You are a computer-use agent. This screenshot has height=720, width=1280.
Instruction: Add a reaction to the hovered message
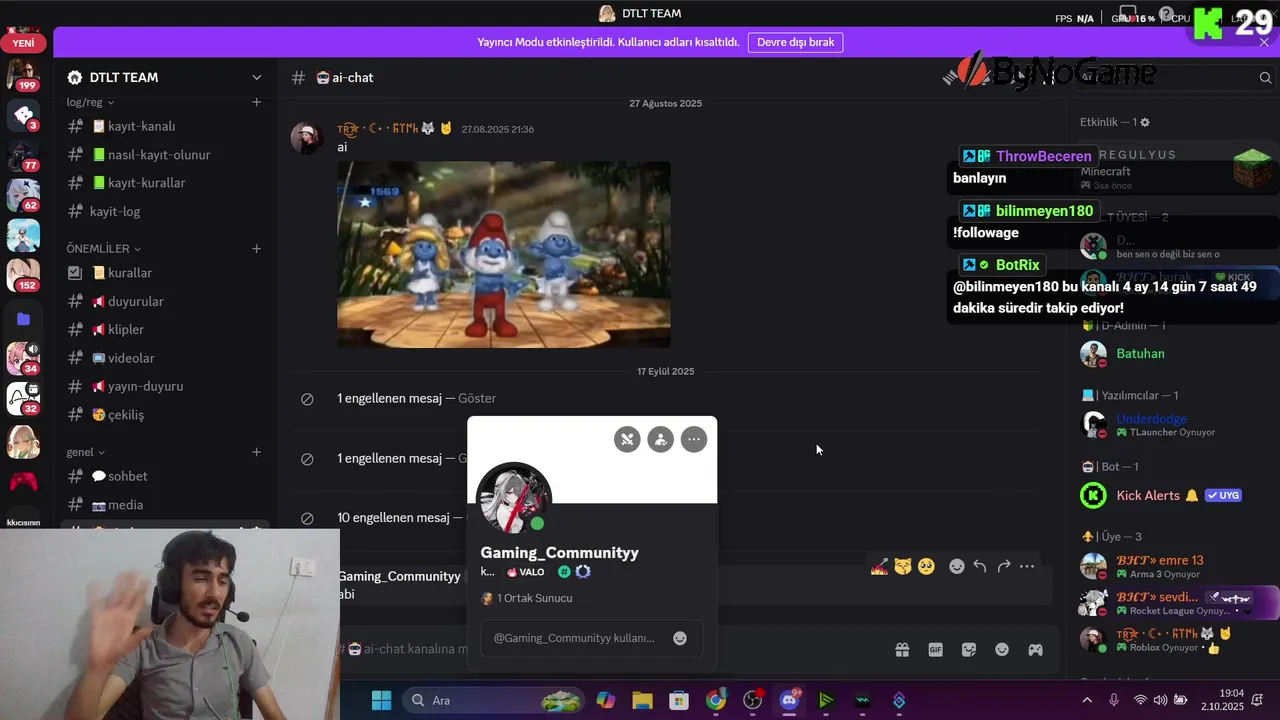click(956, 567)
